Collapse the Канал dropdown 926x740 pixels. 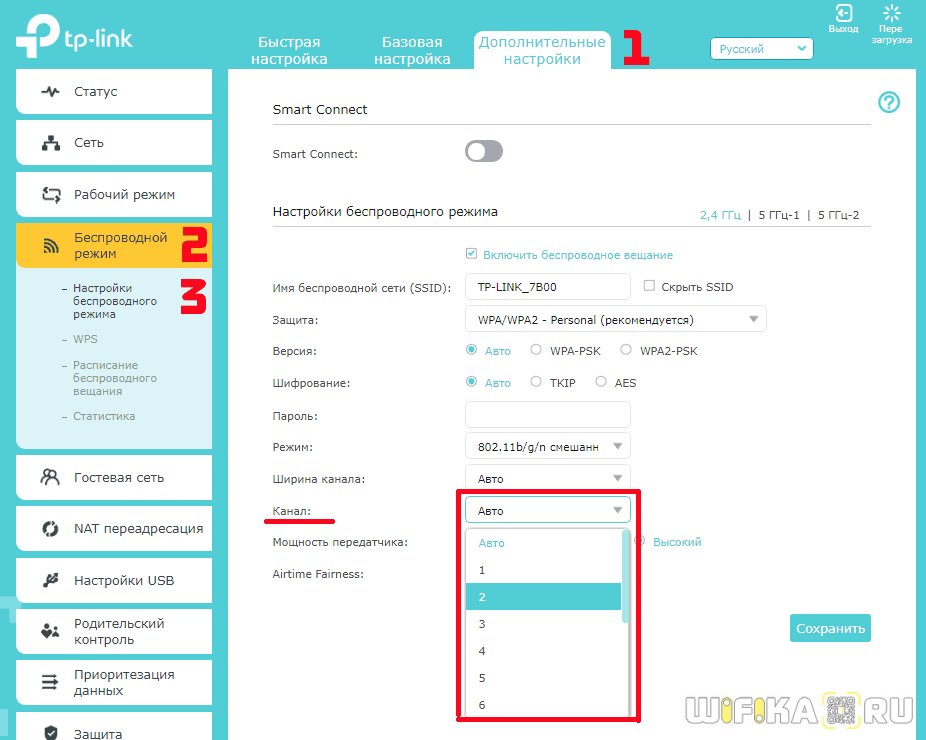tap(547, 510)
